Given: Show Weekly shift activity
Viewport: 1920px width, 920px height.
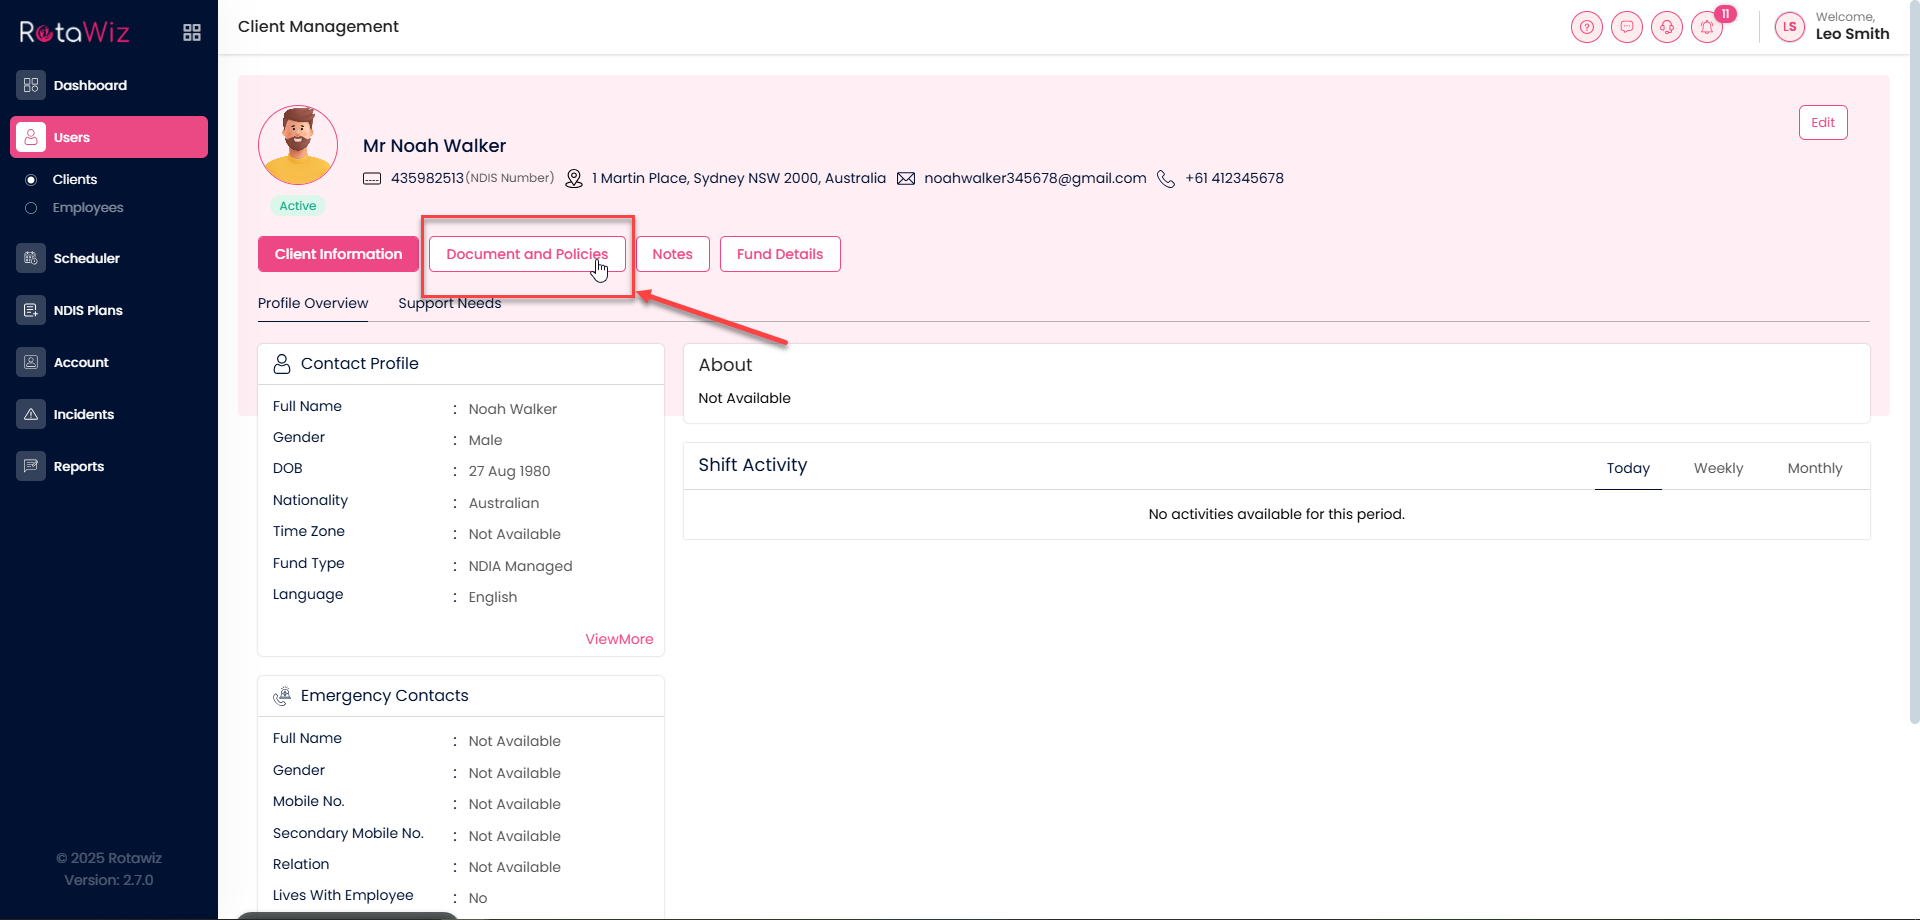Looking at the screenshot, I should [1717, 468].
